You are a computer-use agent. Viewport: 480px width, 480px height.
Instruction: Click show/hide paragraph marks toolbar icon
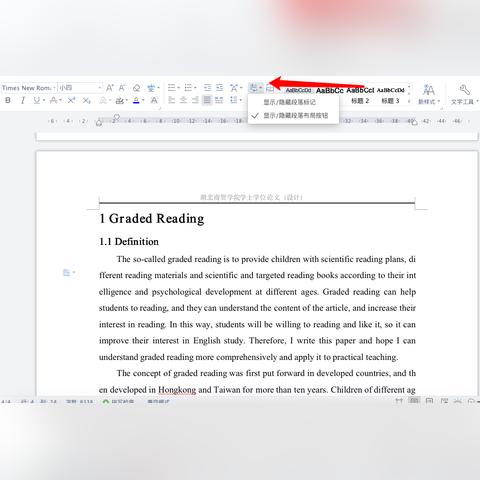[254, 88]
